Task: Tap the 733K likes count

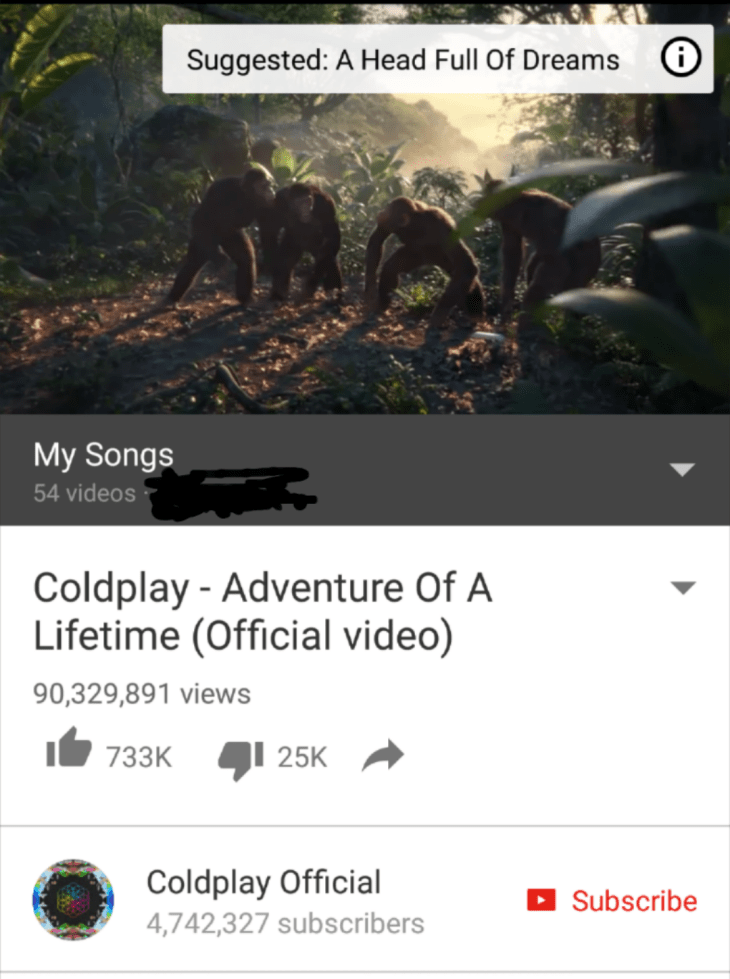Action: click(x=139, y=757)
